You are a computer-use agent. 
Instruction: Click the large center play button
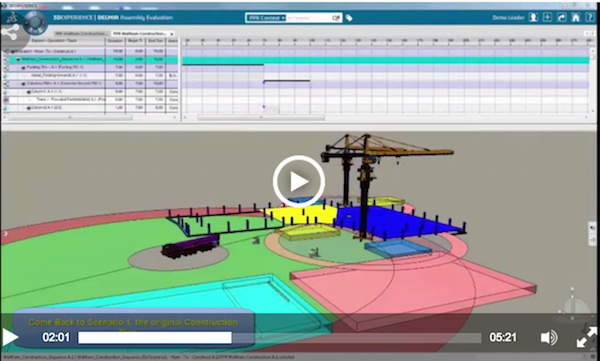(x=299, y=181)
